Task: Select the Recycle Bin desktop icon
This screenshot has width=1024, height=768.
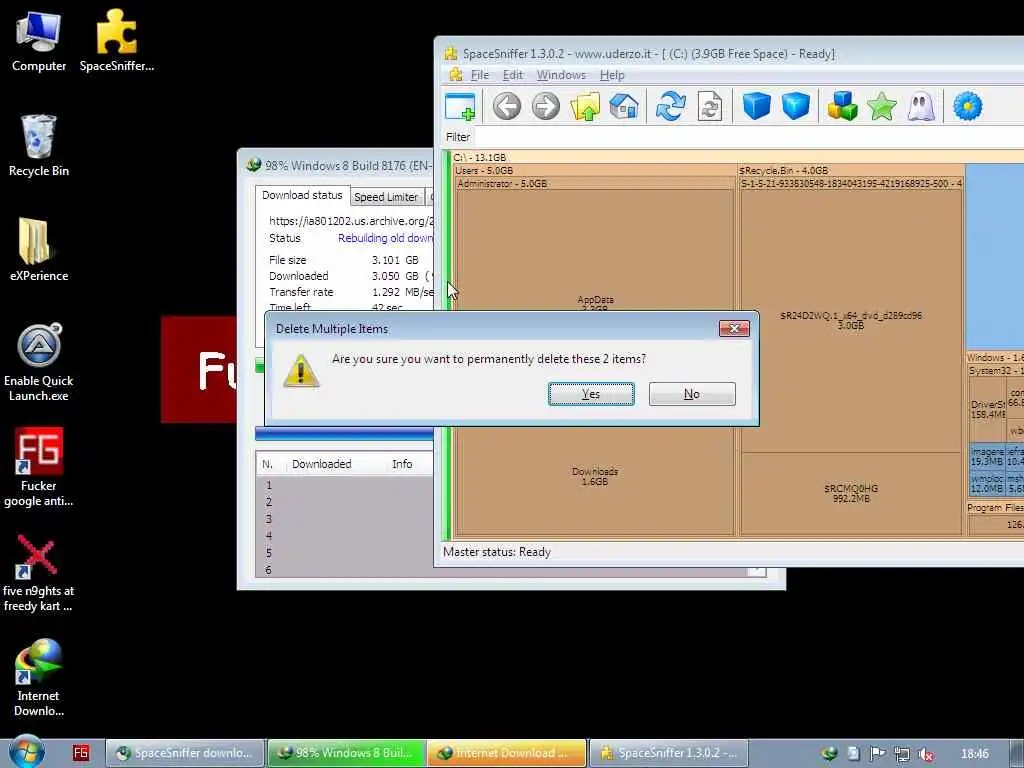Action: 39,146
